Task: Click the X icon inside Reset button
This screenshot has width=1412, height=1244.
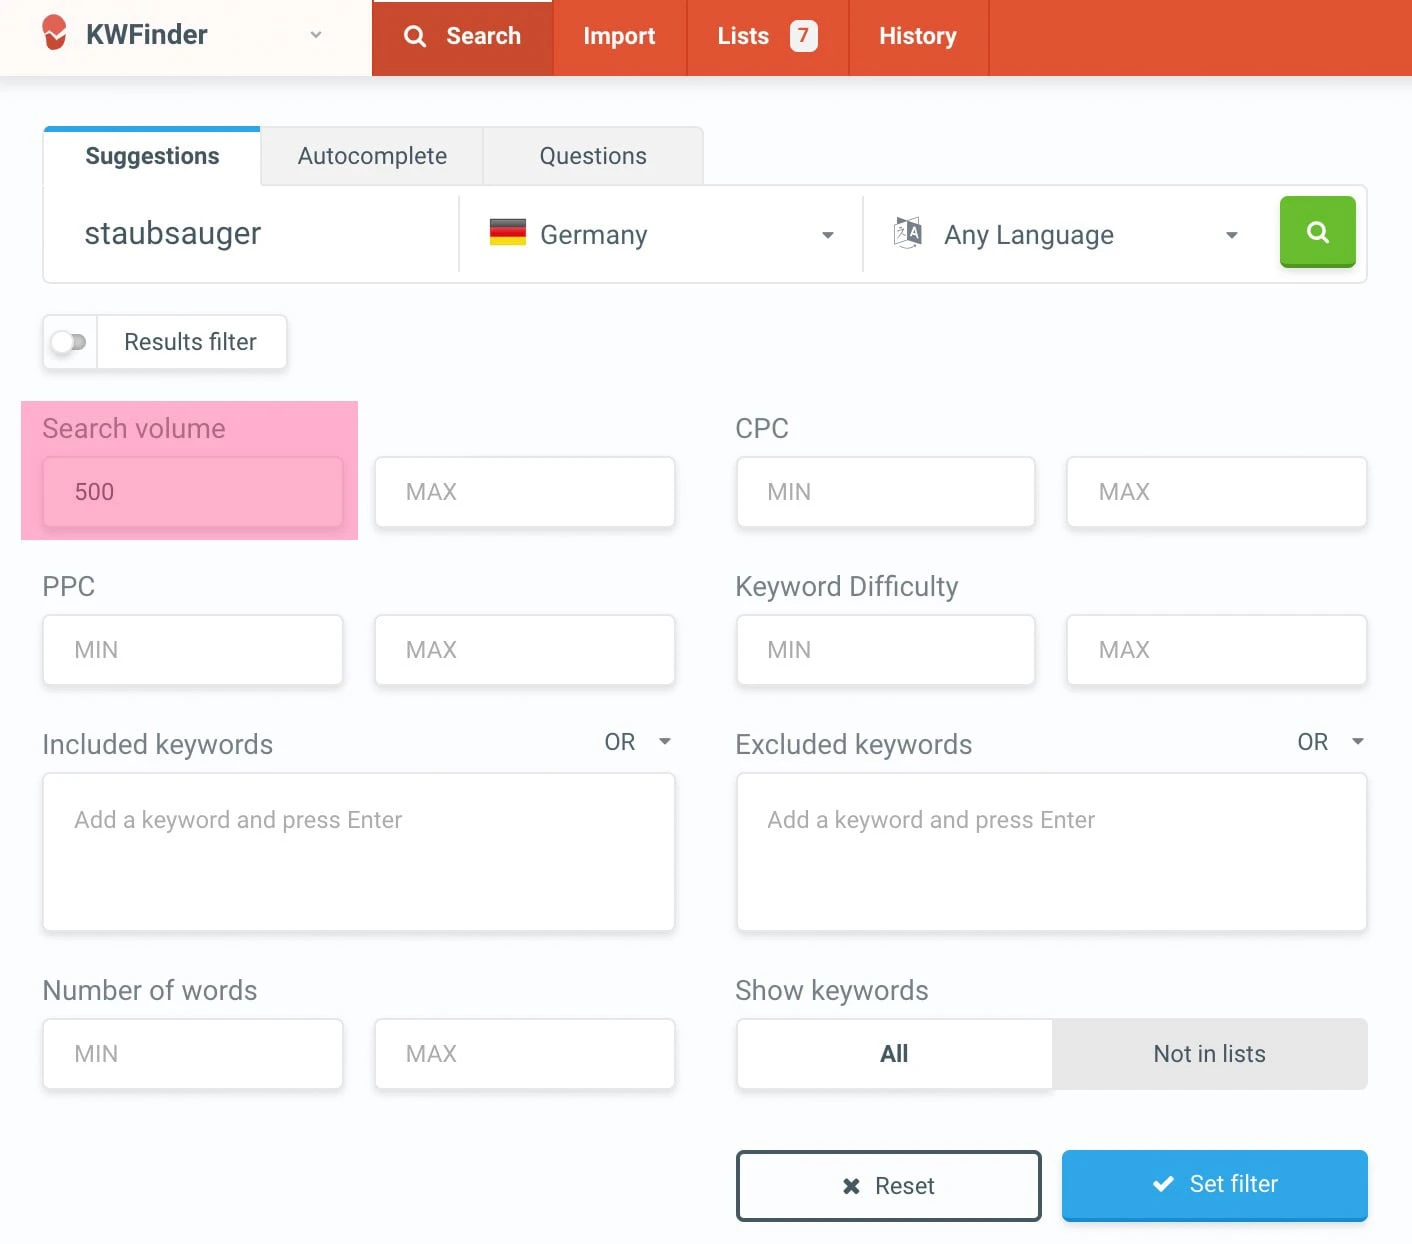Action: pos(851,1186)
